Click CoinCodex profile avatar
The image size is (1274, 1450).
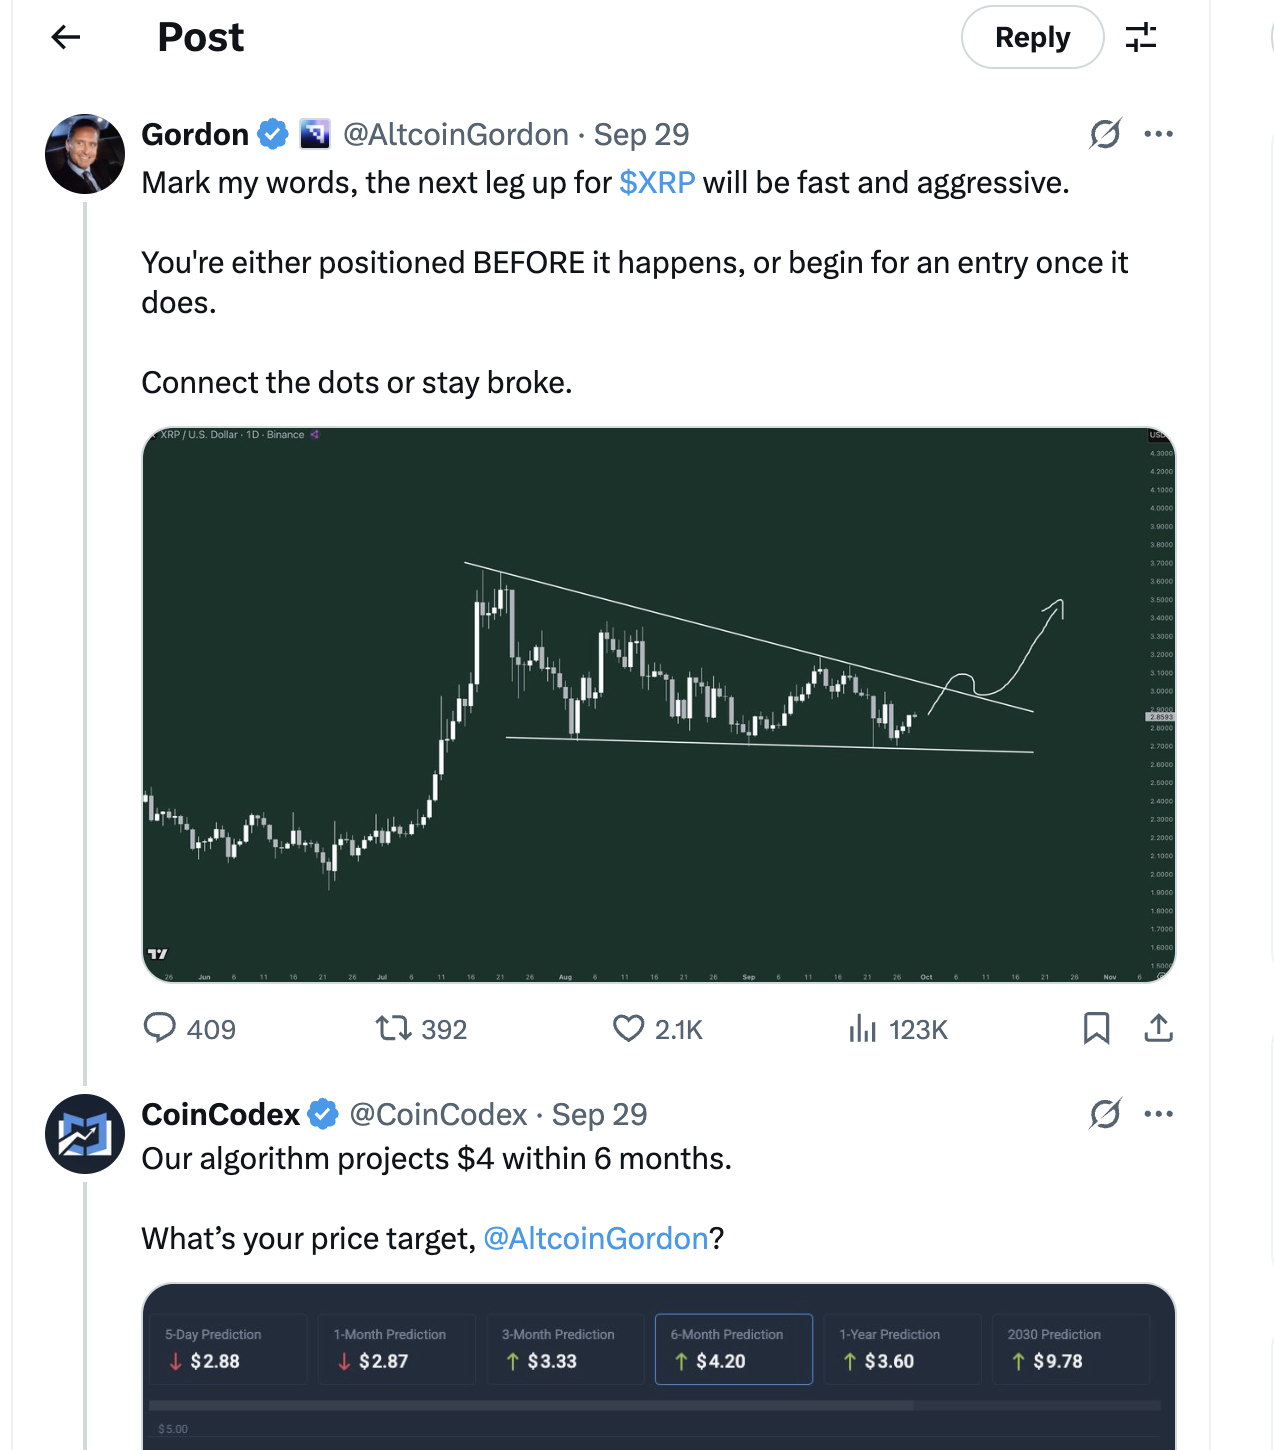tap(85, 1134)
